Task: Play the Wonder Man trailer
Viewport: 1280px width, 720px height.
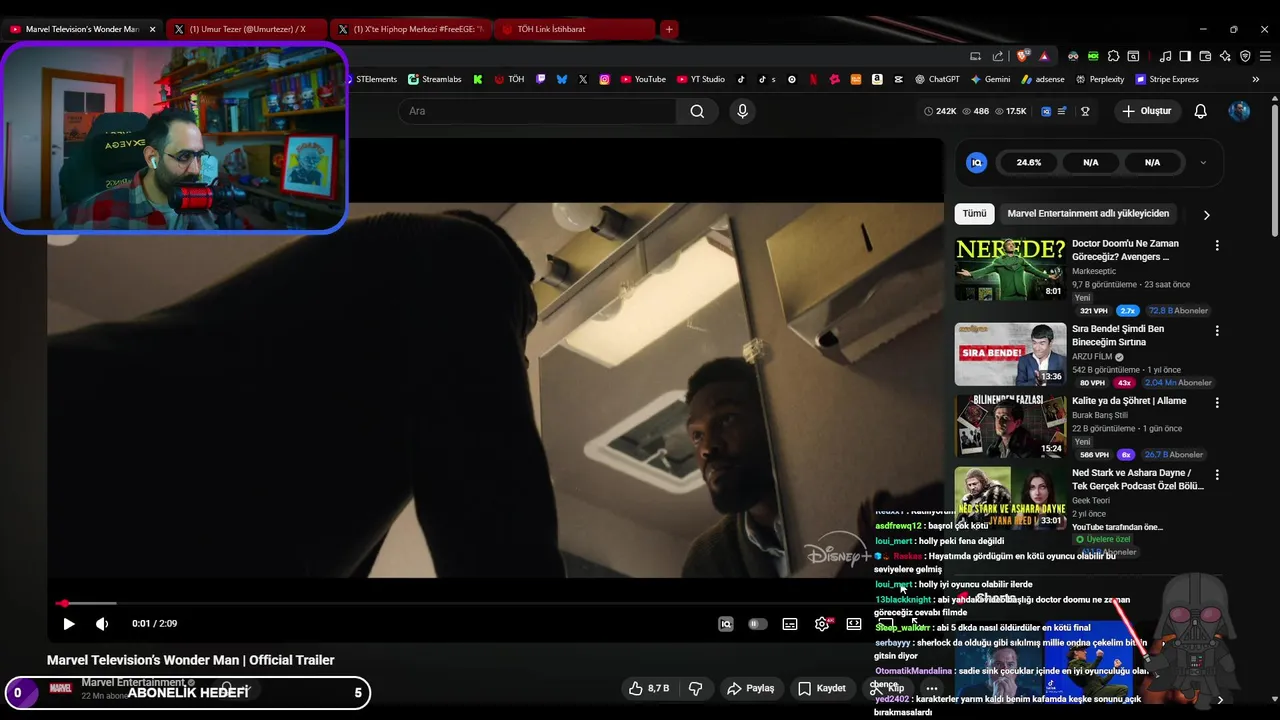Action: coord(68,624)
